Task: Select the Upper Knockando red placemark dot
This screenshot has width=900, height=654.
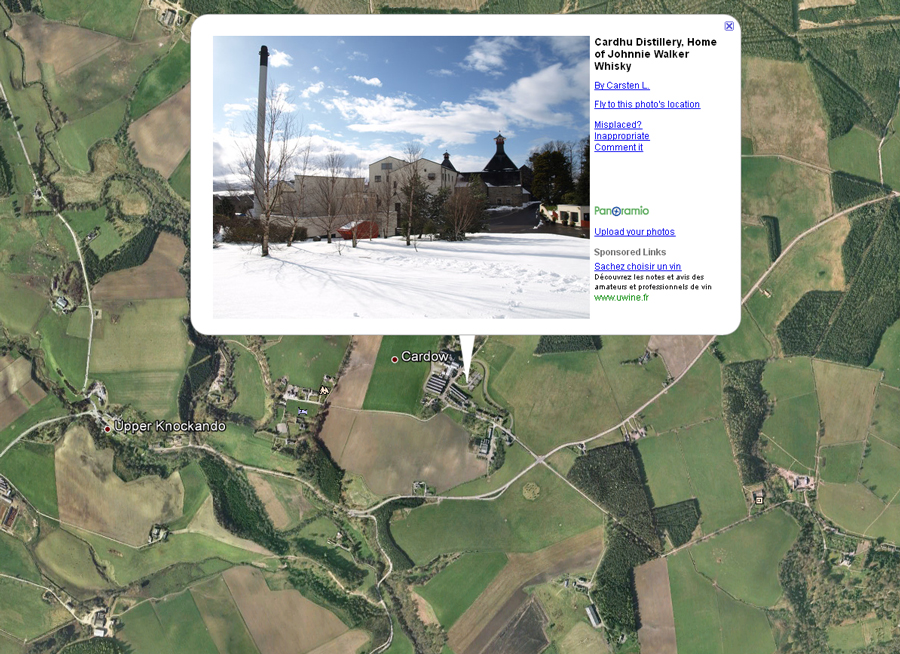Action: [x=107, y=429]
